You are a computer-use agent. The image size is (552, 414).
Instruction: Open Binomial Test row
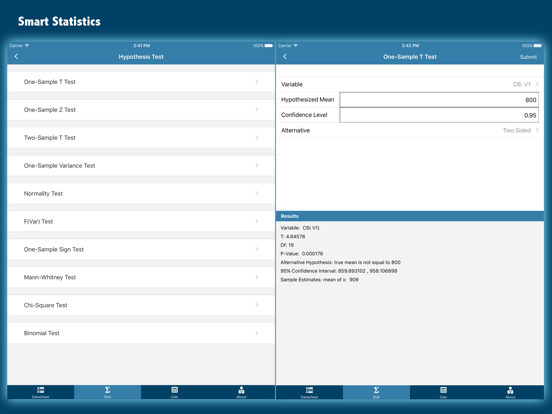point(141,333)
